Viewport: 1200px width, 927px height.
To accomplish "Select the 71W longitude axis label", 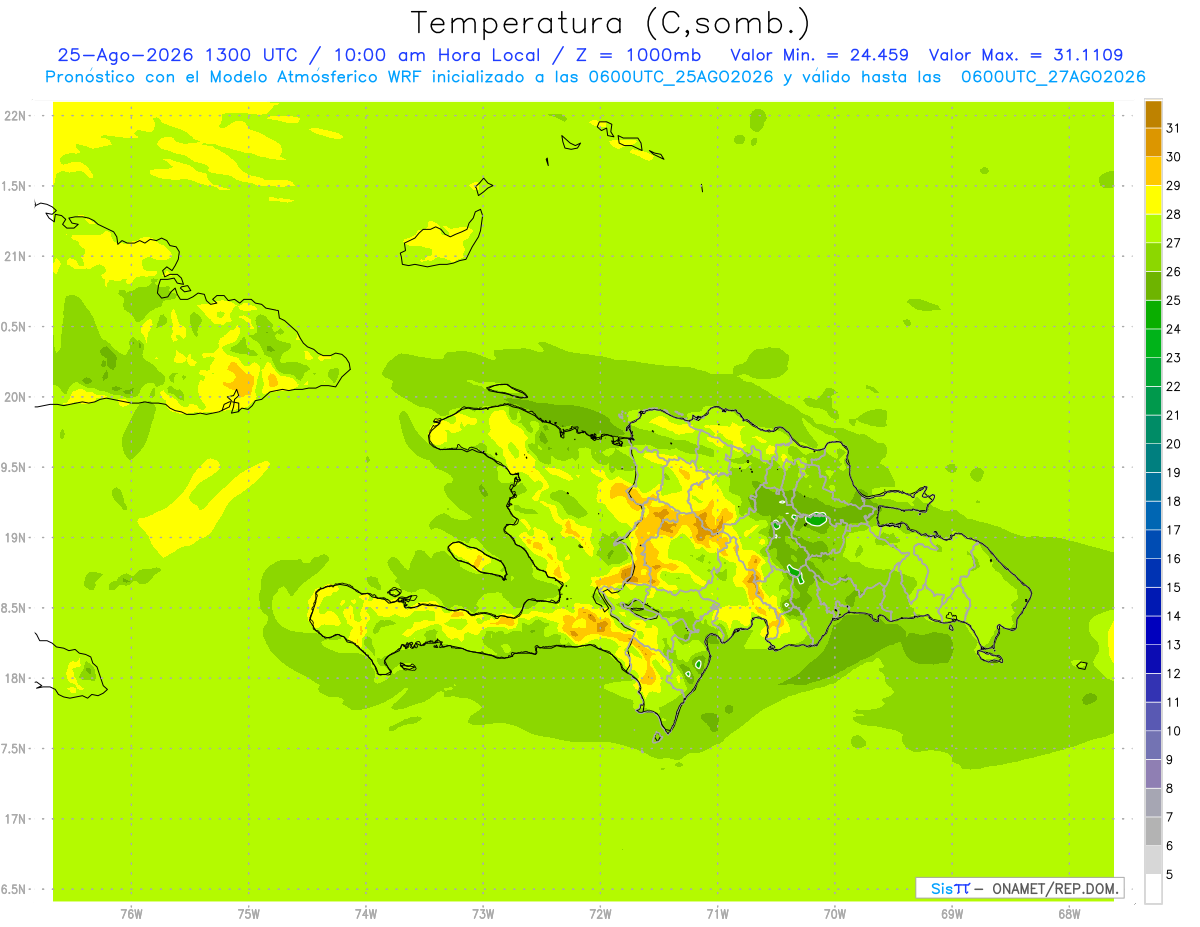I will click(717, 913).
